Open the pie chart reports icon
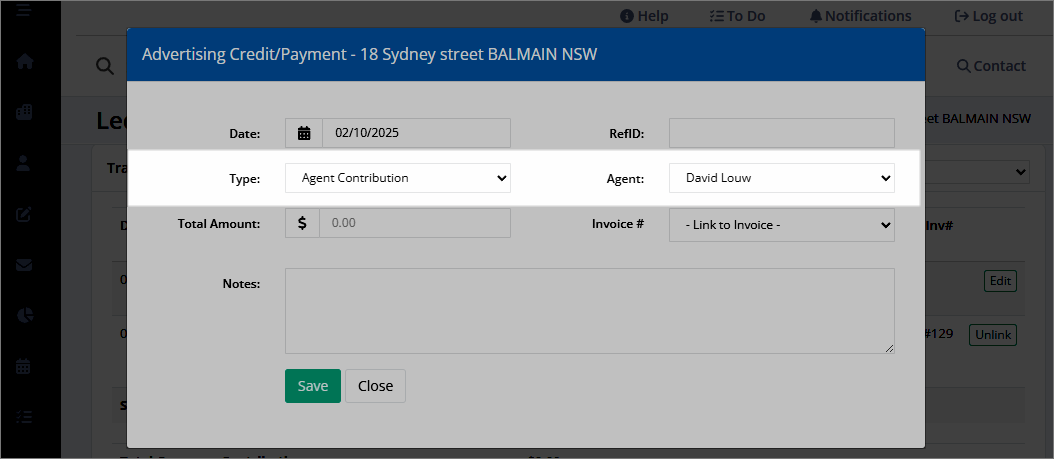Screen dimensions: 1054x459 (25, 316)
